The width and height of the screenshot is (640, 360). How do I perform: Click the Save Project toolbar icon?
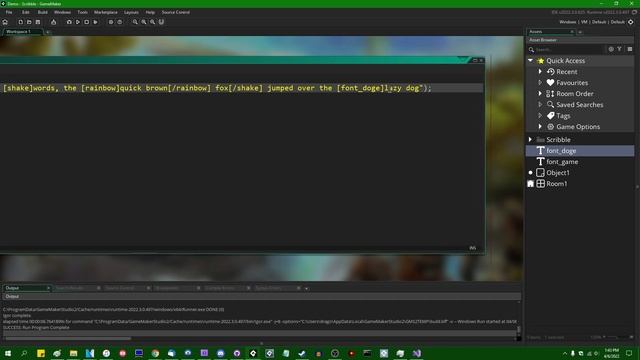[38, 22]
